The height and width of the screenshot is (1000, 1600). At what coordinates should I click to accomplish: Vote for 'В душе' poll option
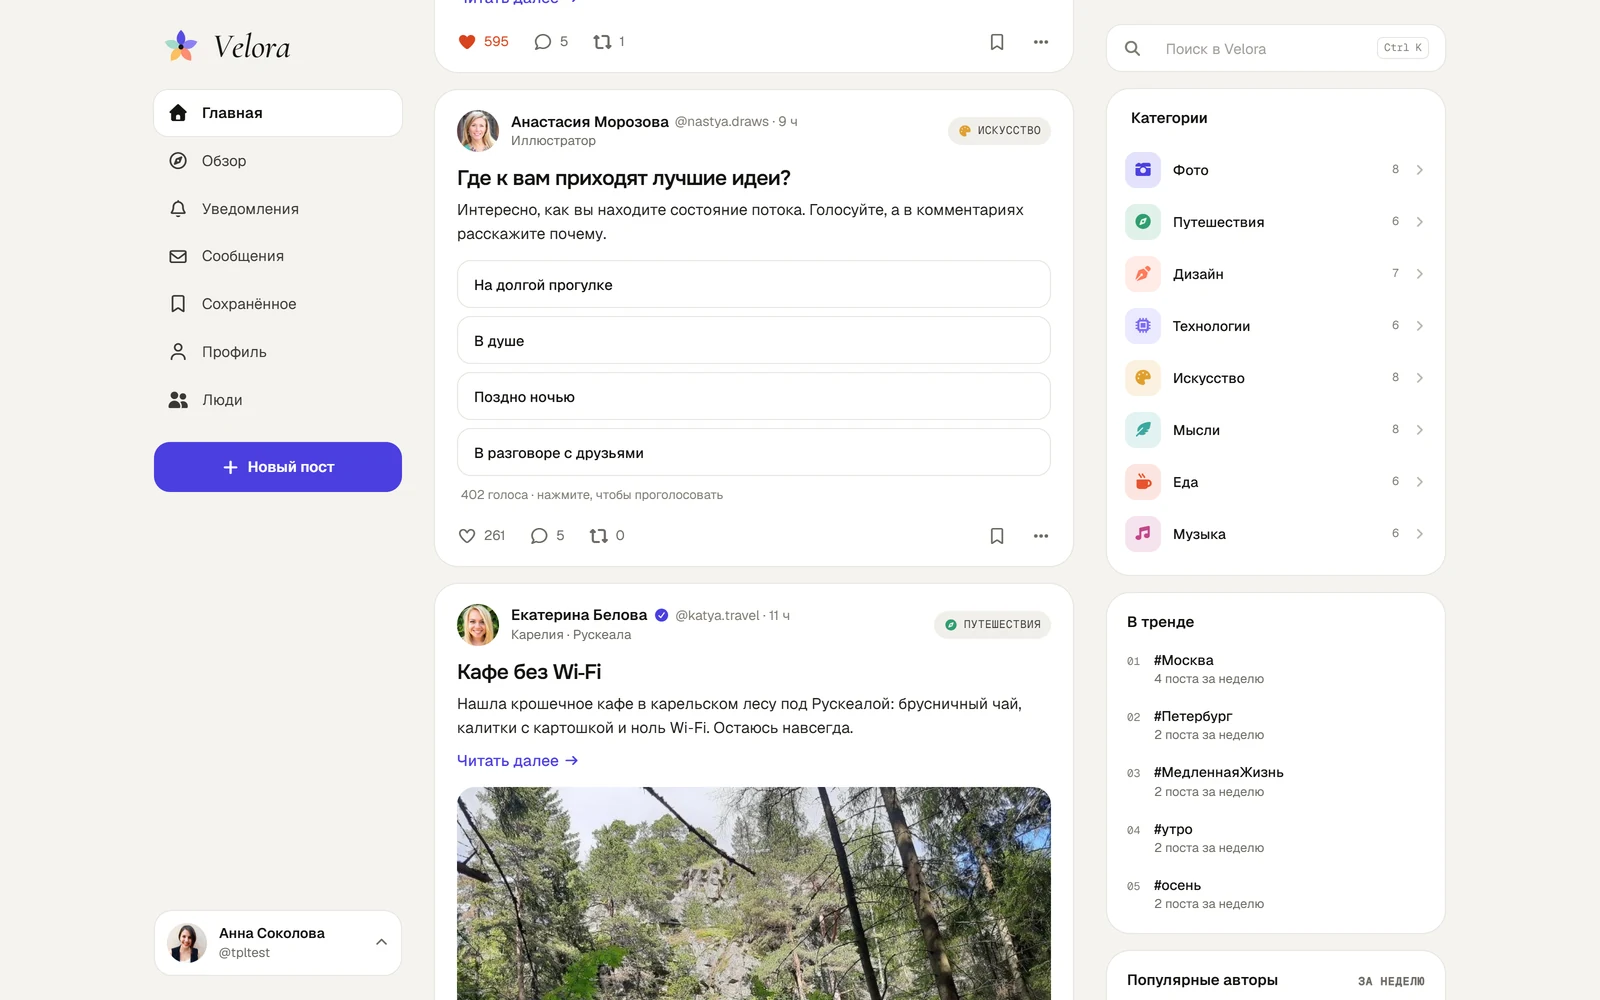(754, 341)
